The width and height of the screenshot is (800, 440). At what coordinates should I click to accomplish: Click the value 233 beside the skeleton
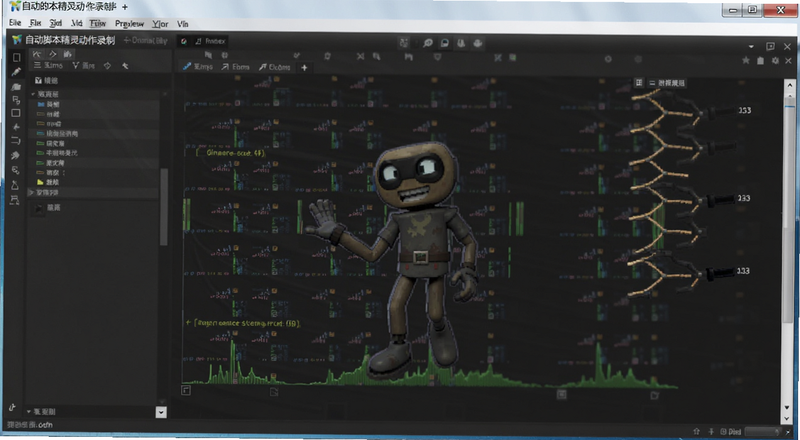pos(743,198)
